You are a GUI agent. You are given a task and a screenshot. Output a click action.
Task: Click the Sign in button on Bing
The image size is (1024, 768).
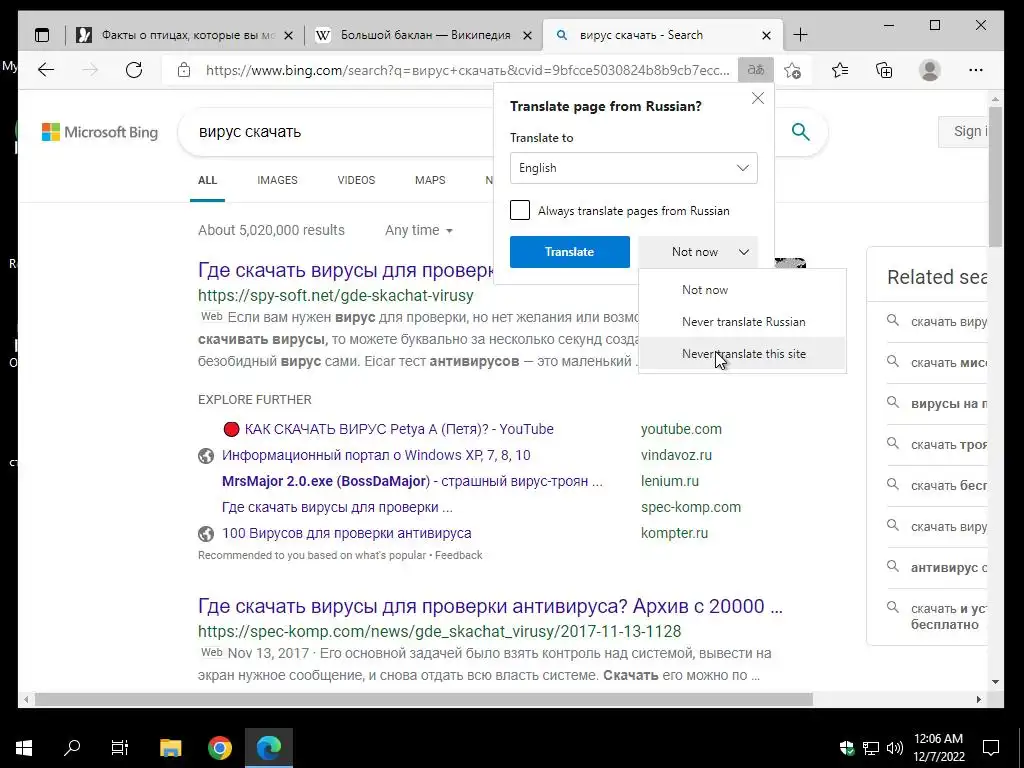[965, 131]
